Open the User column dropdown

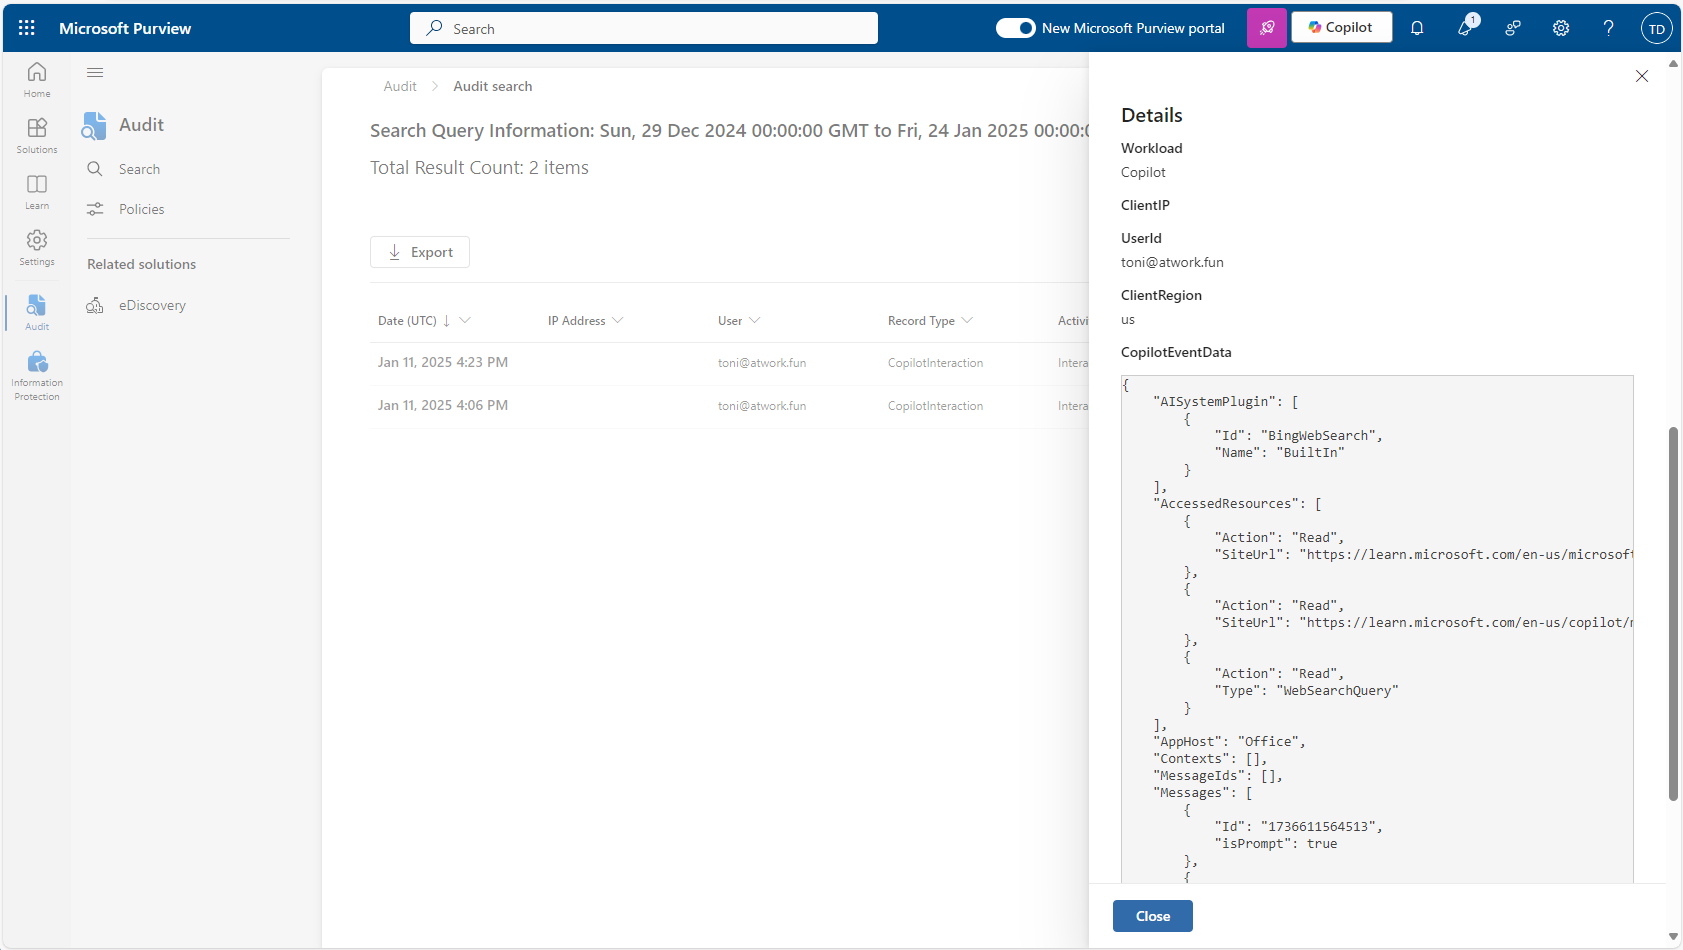755,320
